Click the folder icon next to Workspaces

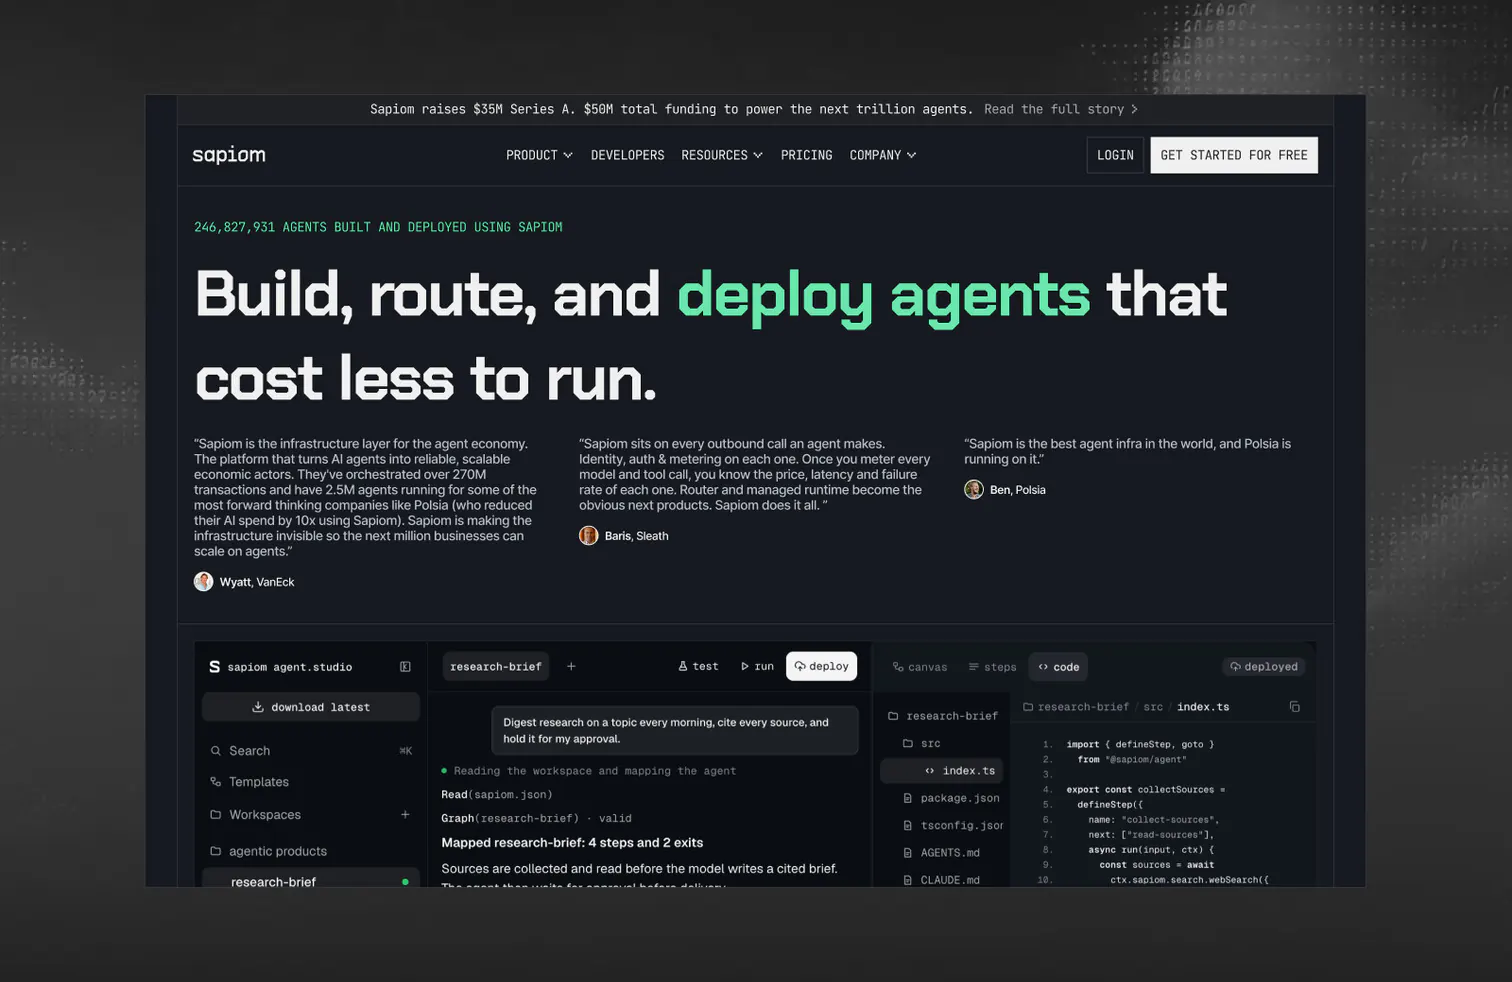click(215, 815)
